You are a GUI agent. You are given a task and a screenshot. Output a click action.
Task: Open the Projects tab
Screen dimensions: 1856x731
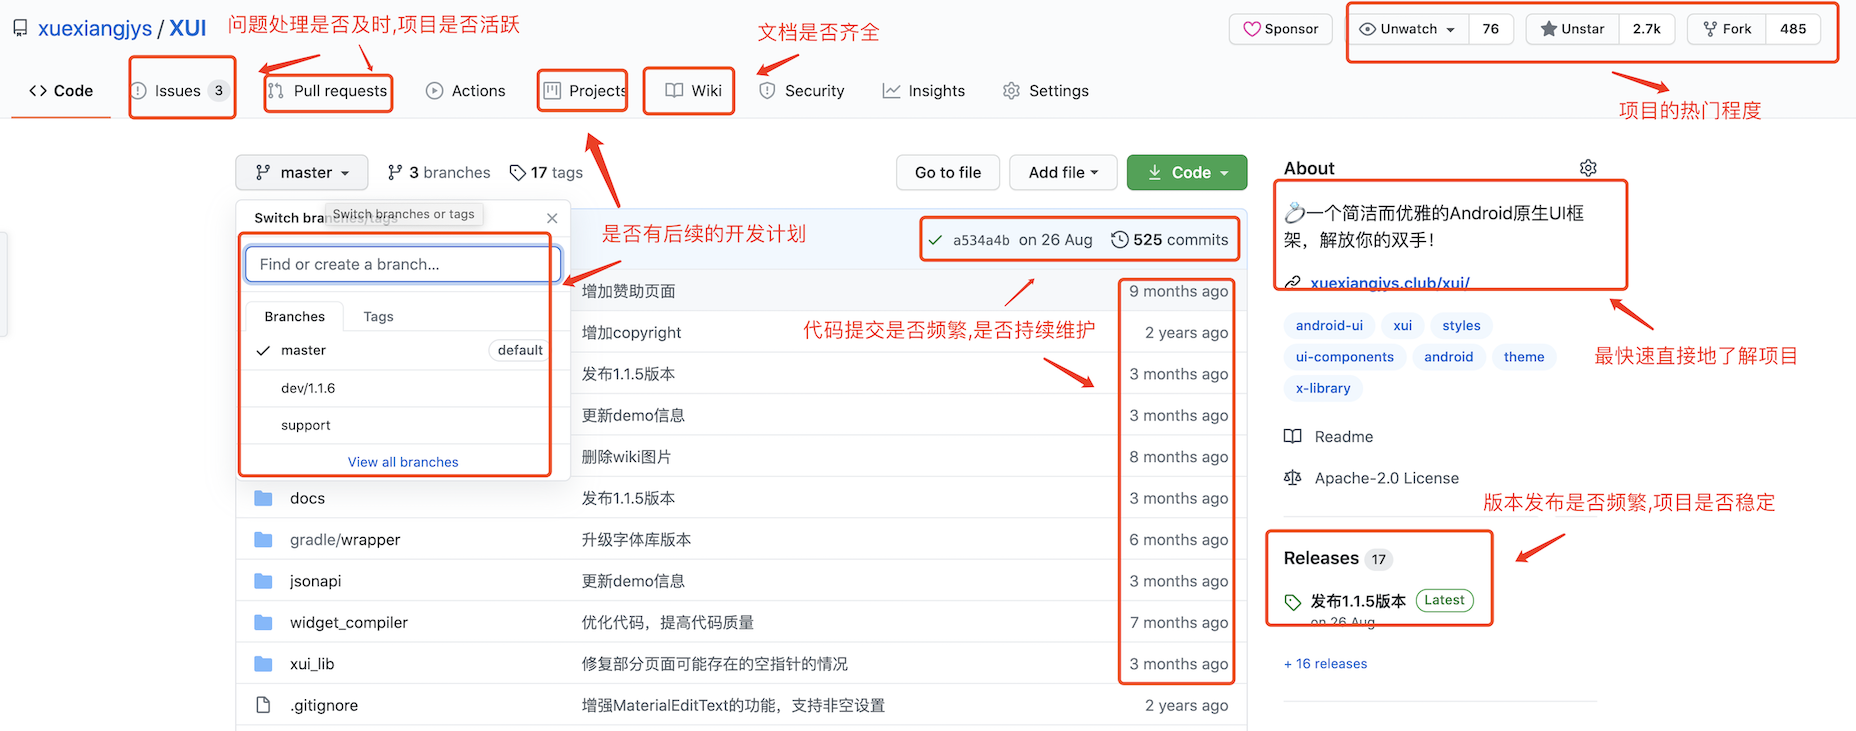point(584,91)
